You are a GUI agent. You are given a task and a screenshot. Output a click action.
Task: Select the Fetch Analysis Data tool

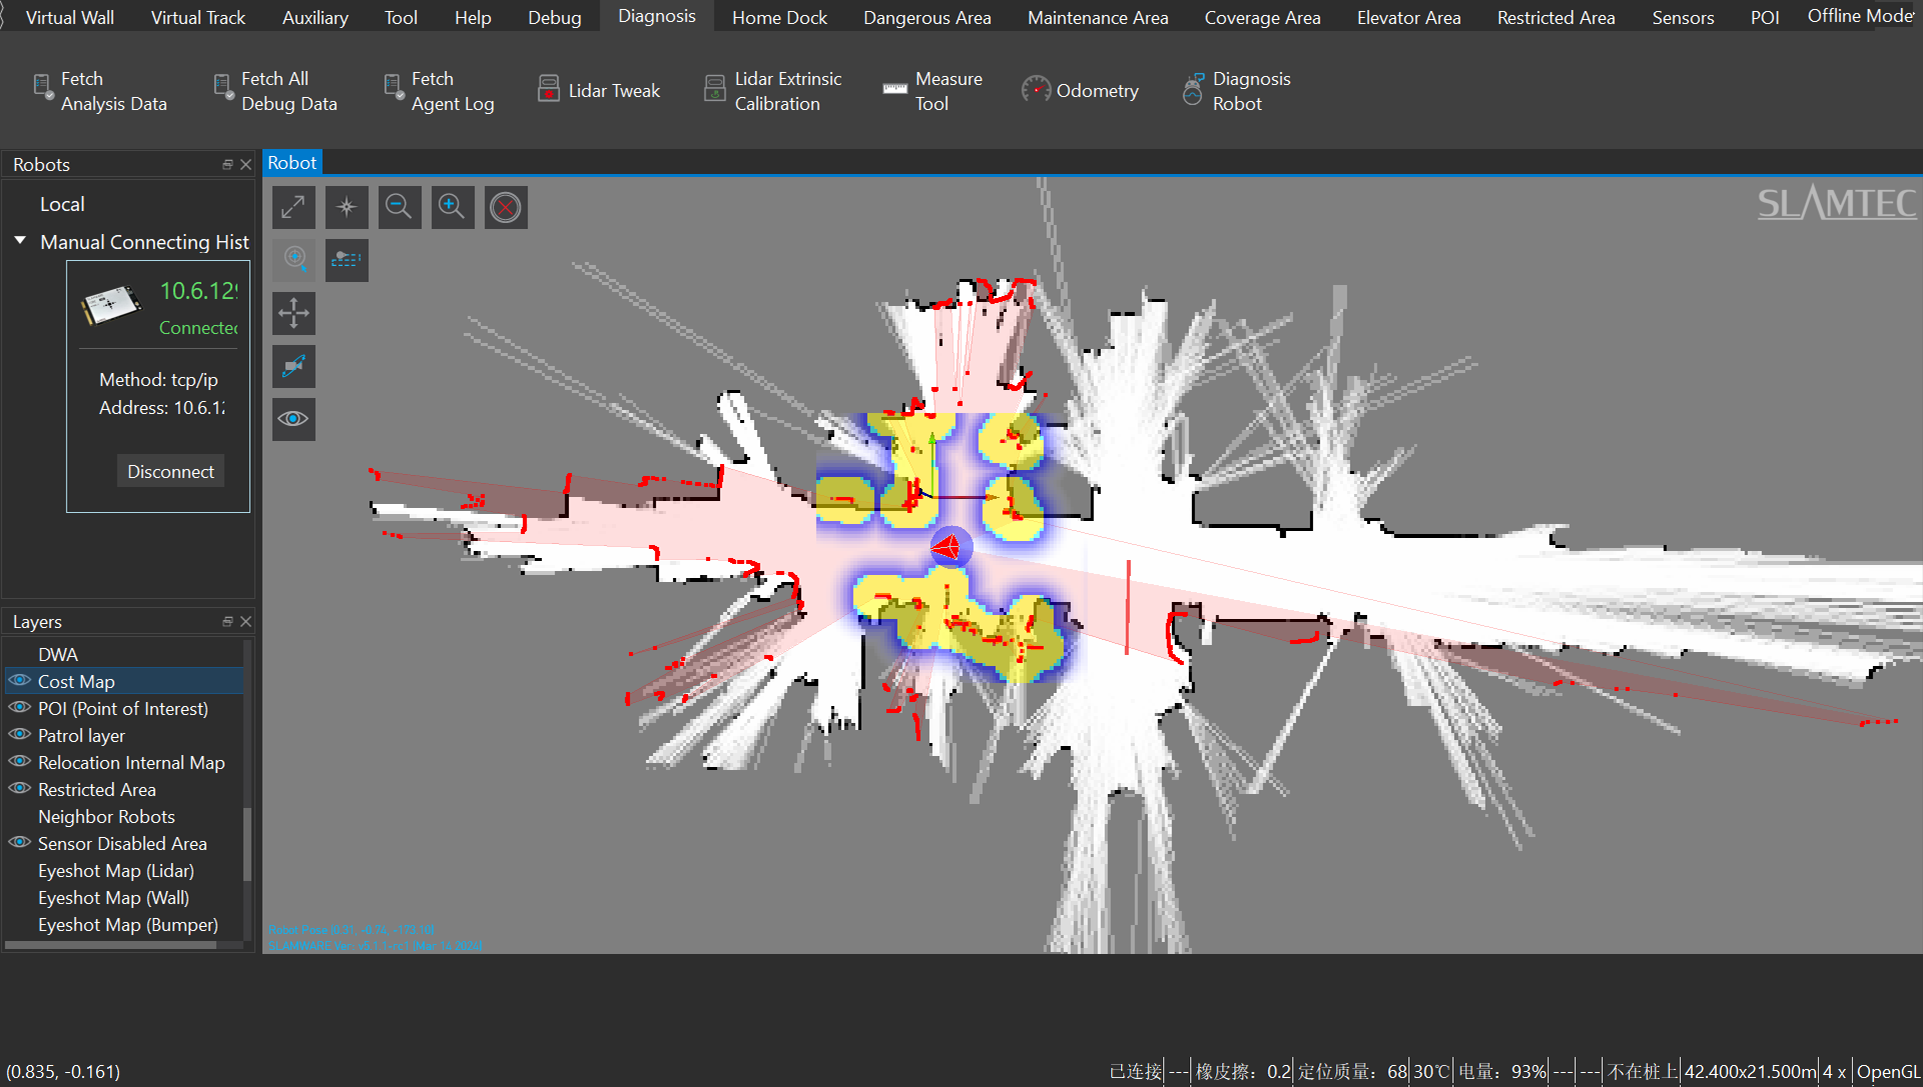pyautogui.click(x=103, y=90)
